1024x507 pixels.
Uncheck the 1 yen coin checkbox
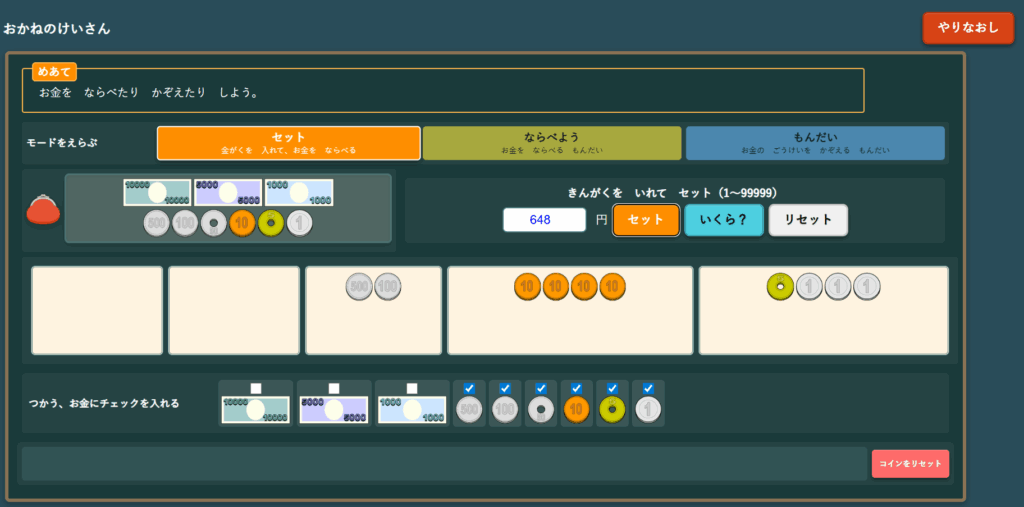[x=648, y=388]
